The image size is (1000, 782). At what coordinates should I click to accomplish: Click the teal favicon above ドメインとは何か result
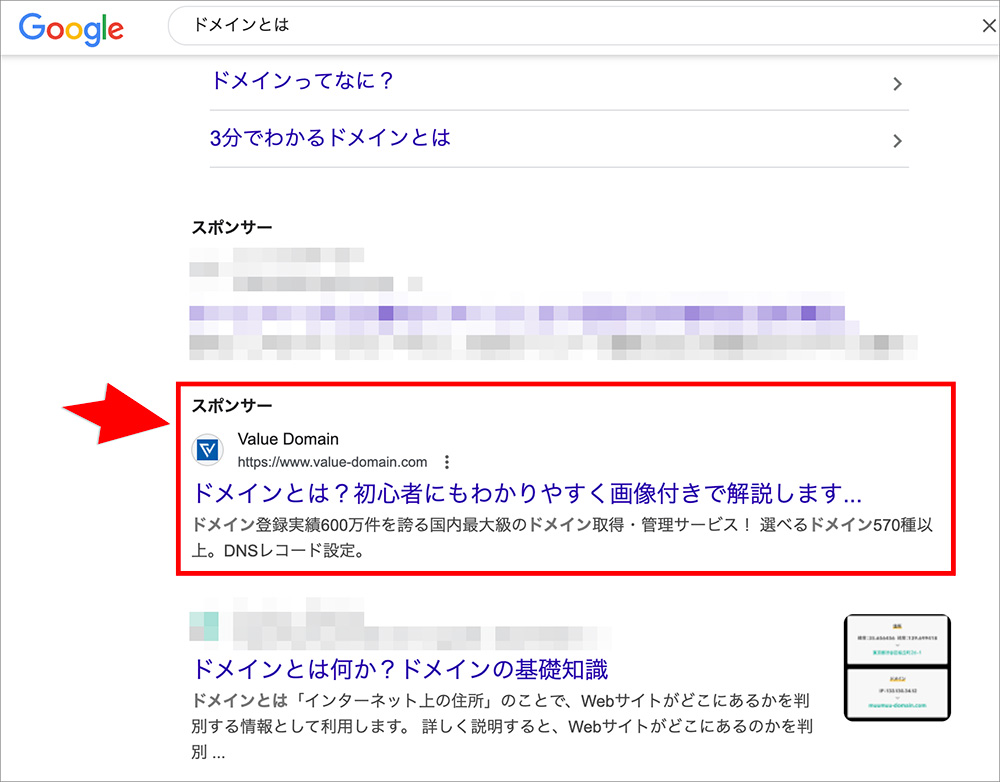[203, 626]
